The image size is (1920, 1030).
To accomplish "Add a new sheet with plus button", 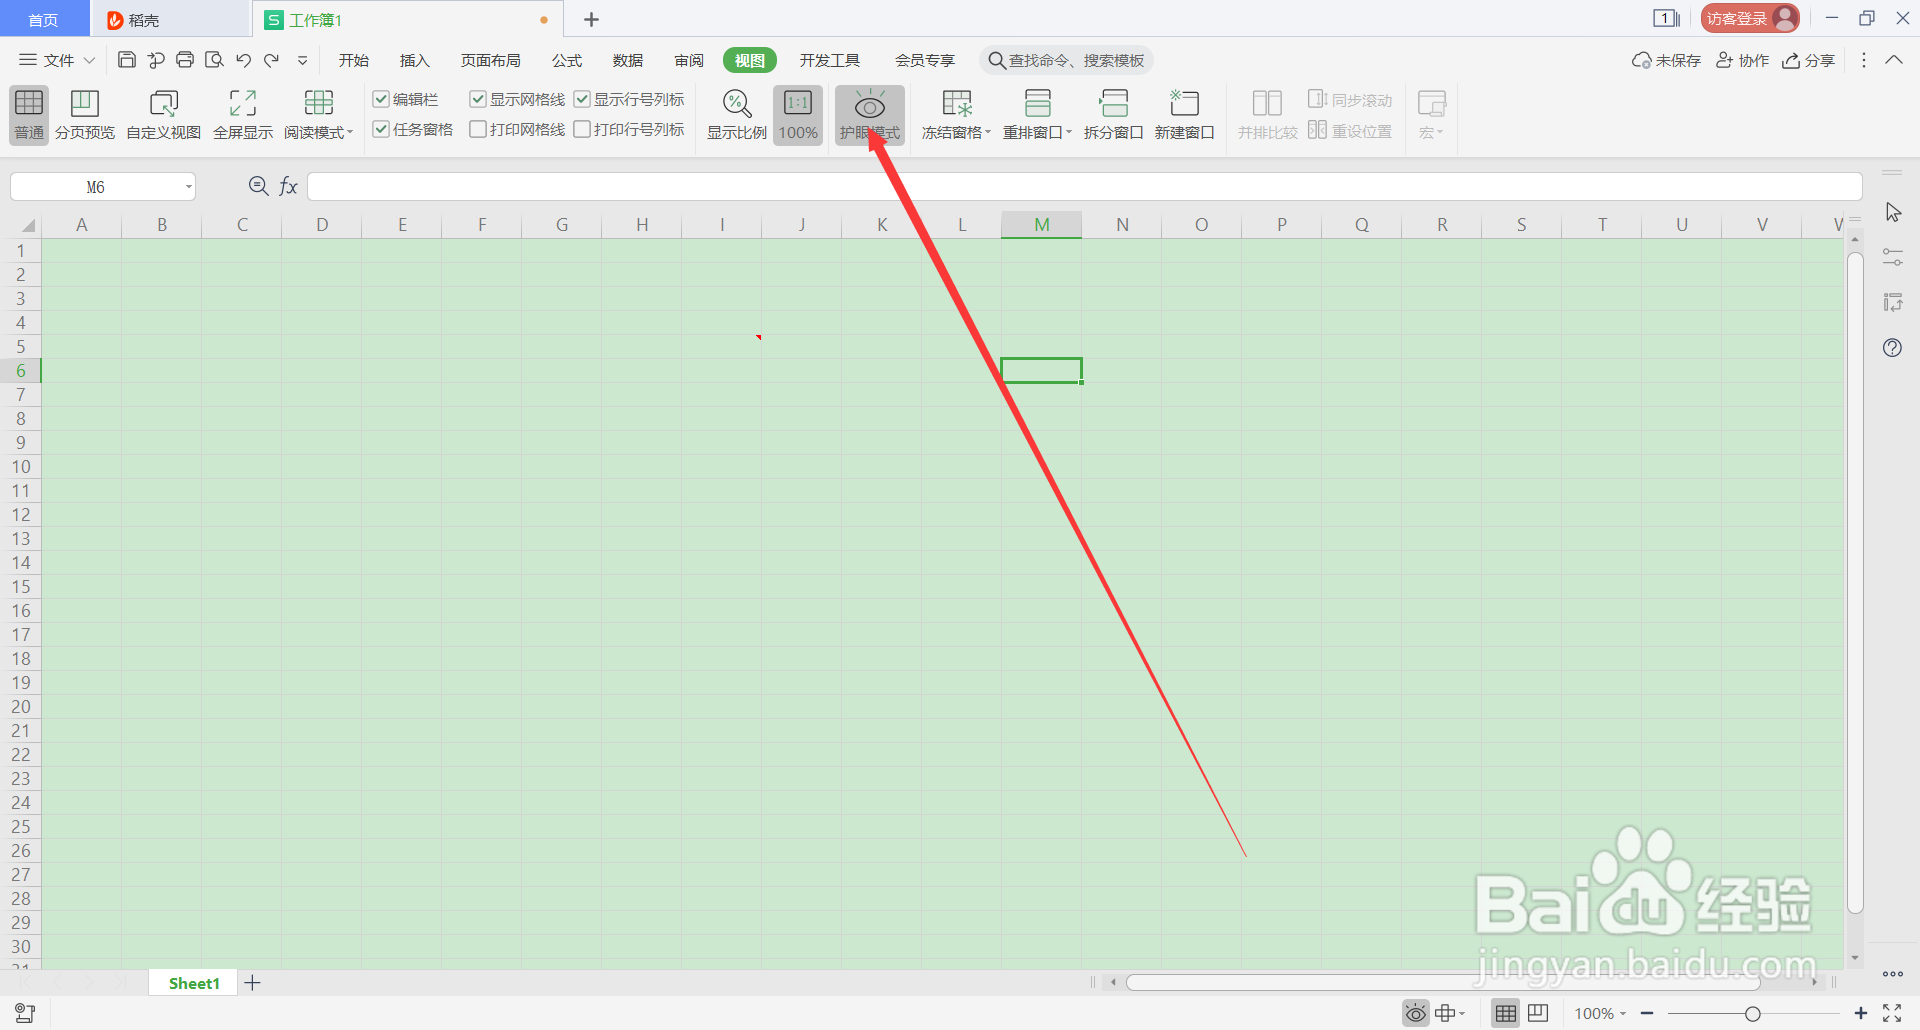I will (253, 983).
